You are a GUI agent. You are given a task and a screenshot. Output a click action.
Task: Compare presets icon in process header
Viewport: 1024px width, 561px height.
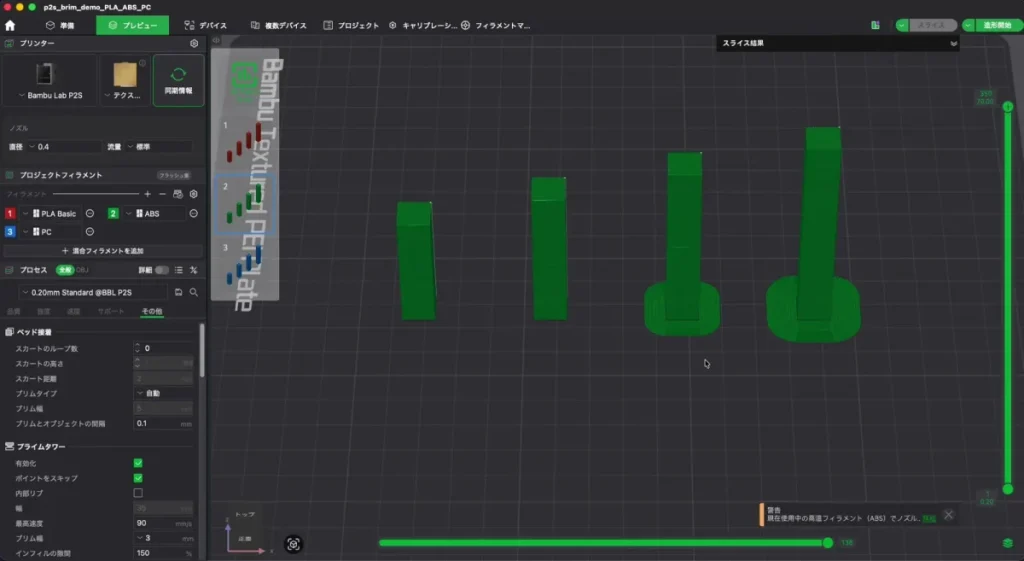coord(193,270)
